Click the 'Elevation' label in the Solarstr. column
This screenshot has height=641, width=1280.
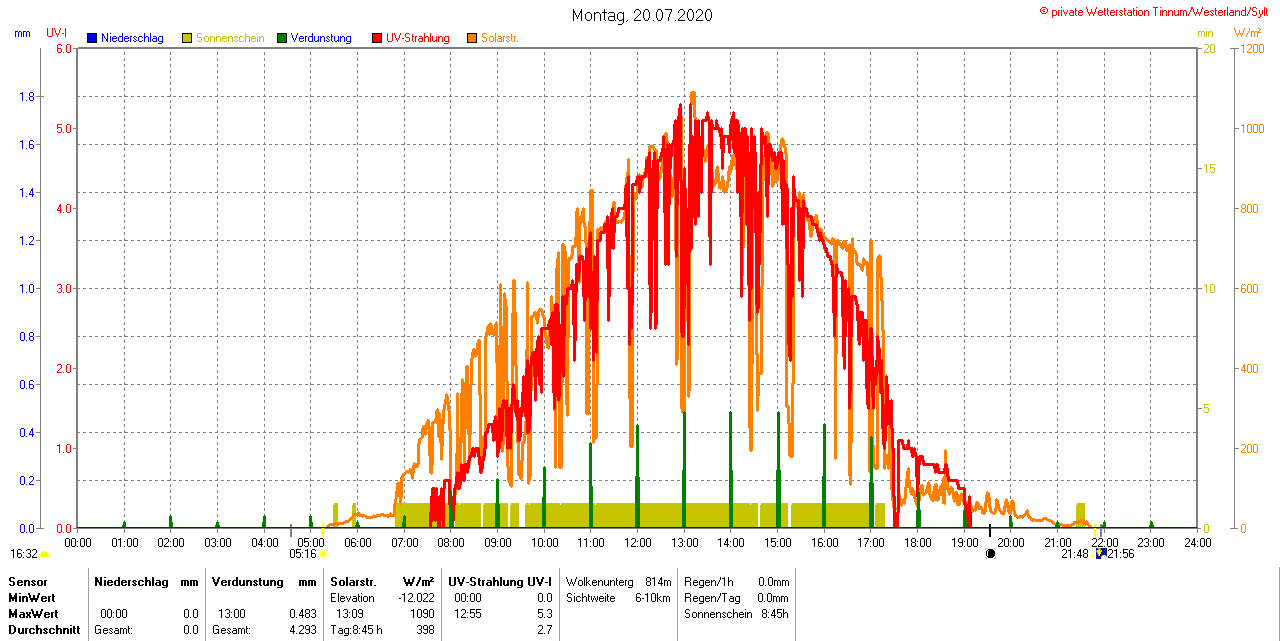(352, 597)
